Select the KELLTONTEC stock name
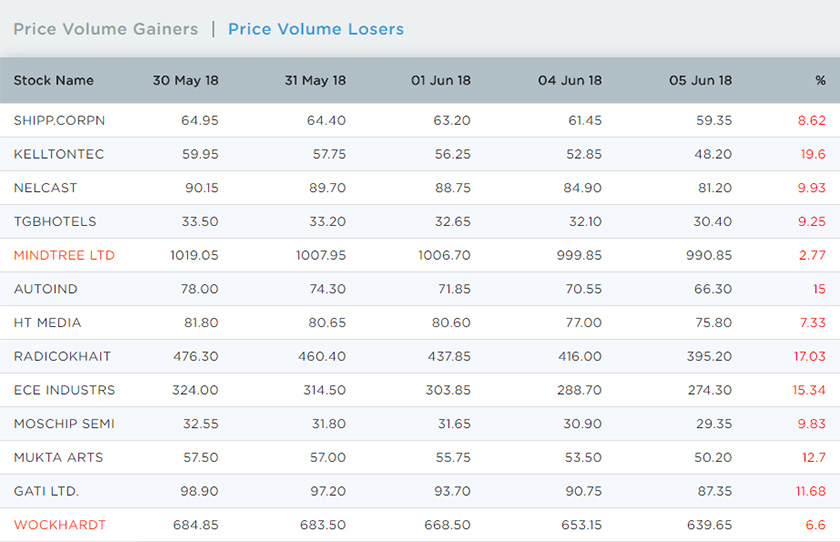 tap(59, 154)
